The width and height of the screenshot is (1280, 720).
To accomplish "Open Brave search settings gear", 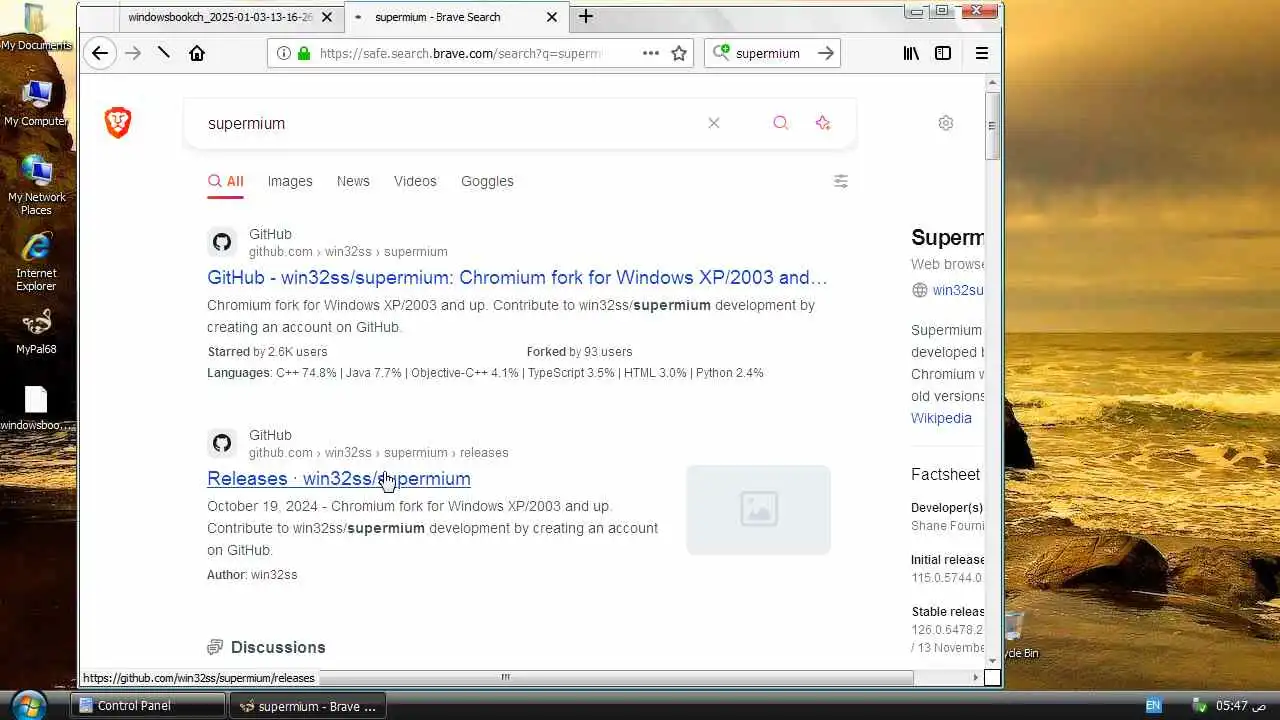I will coord(946,123).
